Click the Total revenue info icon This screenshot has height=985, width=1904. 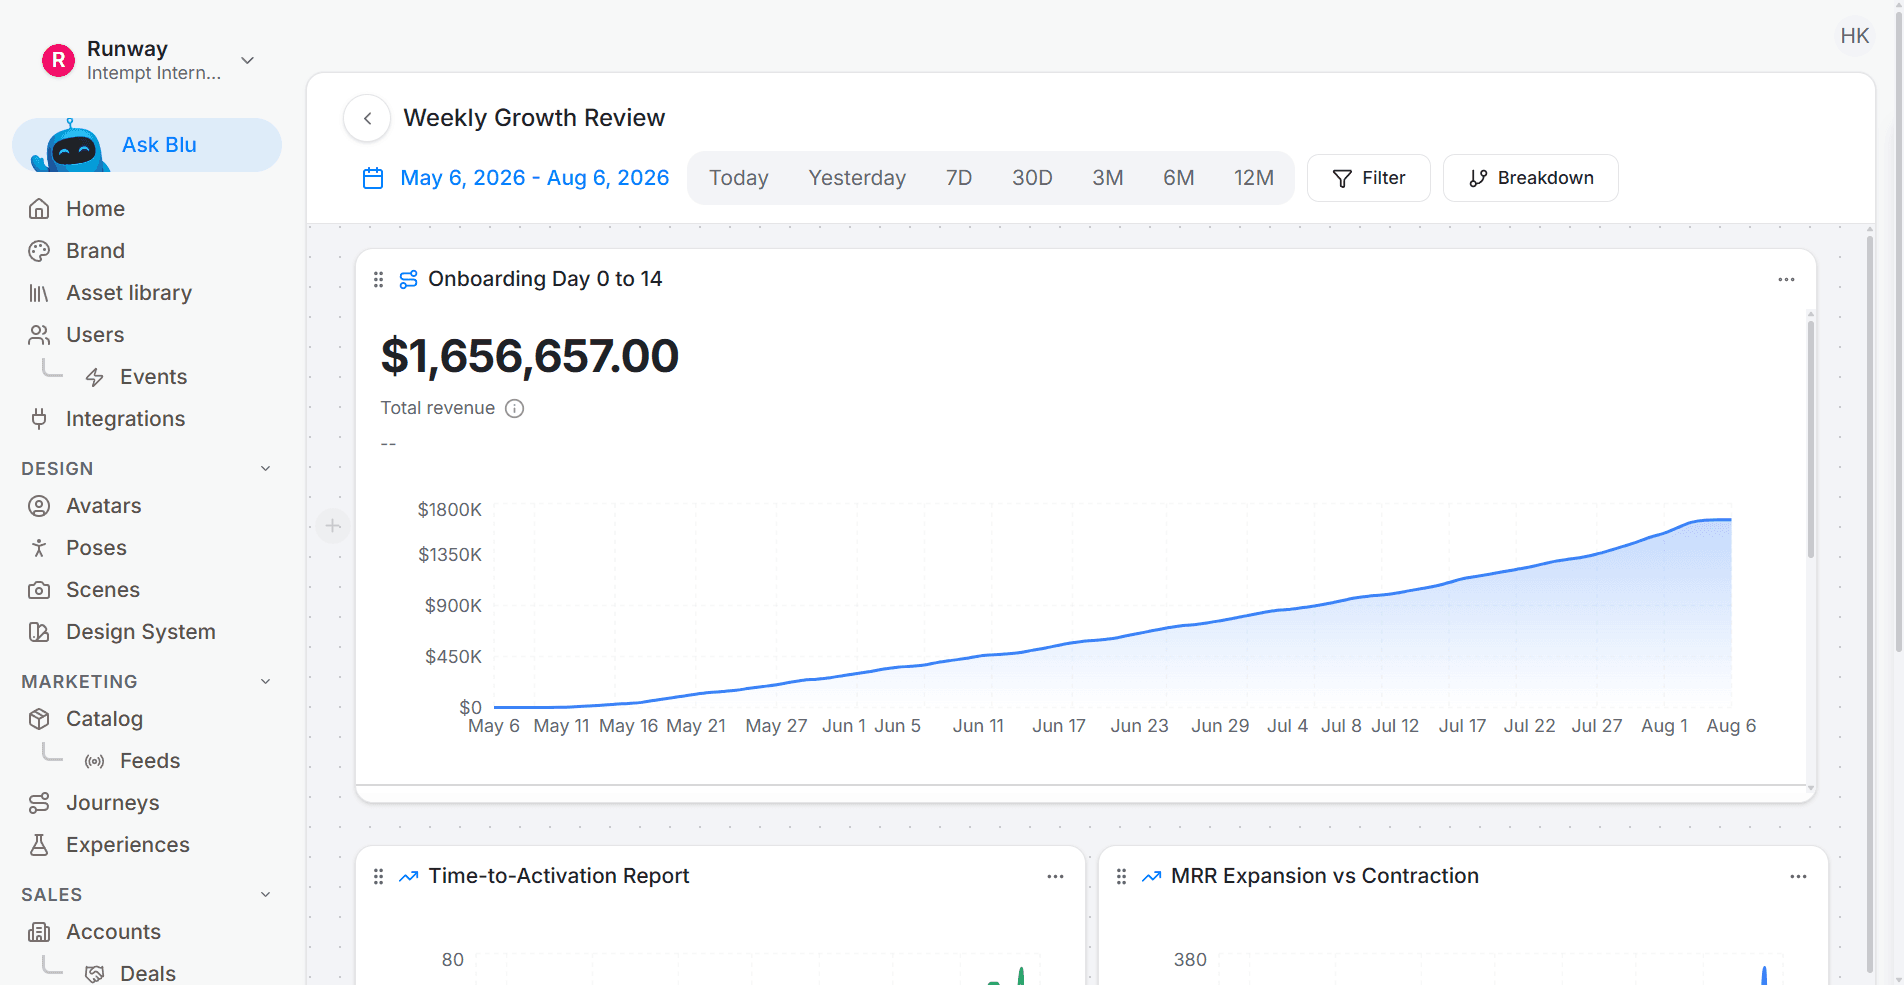point(514,408)
